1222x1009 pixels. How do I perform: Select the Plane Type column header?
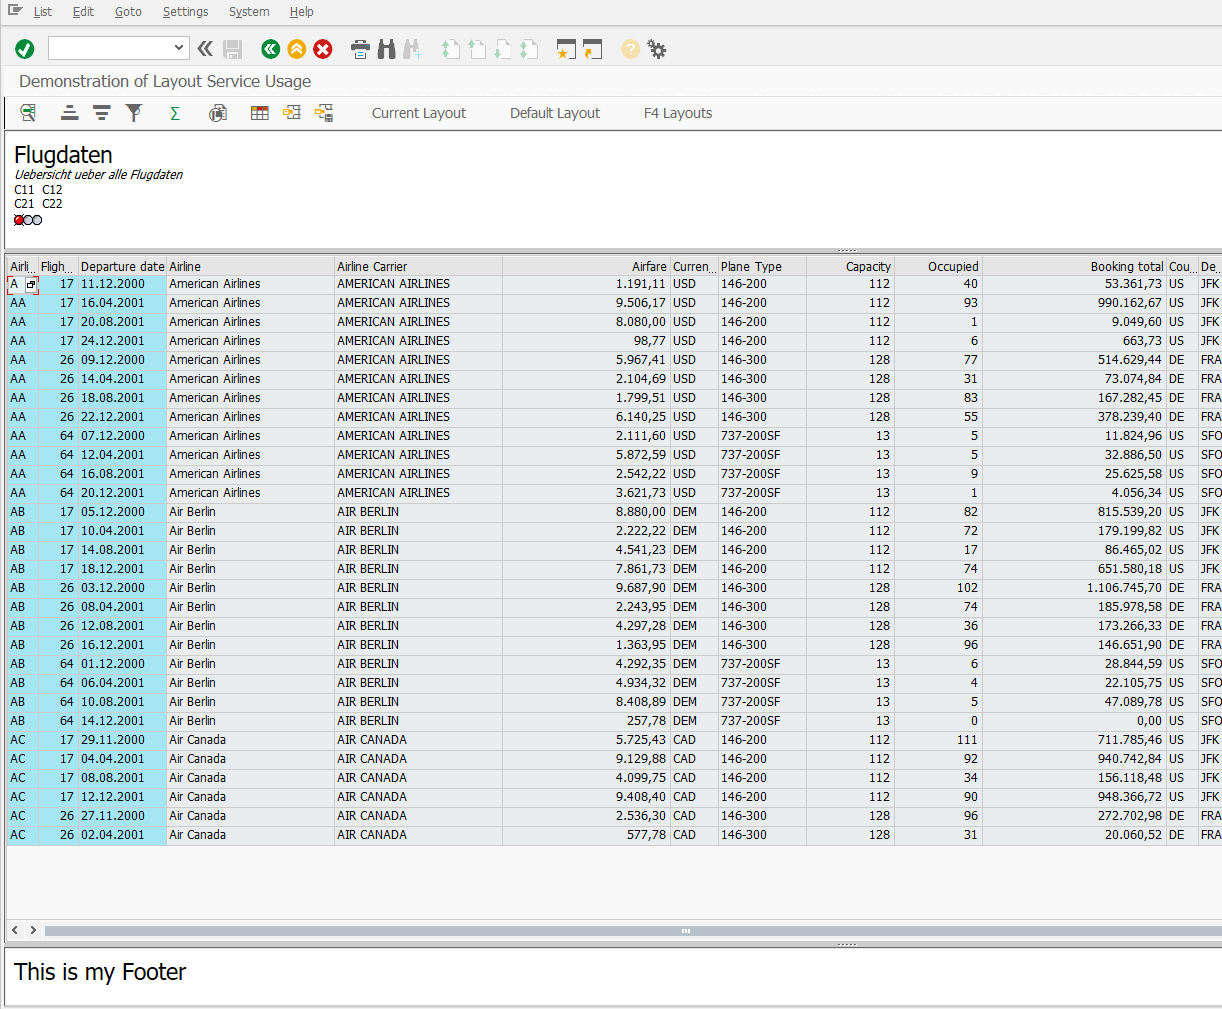[x=762, y=267]
